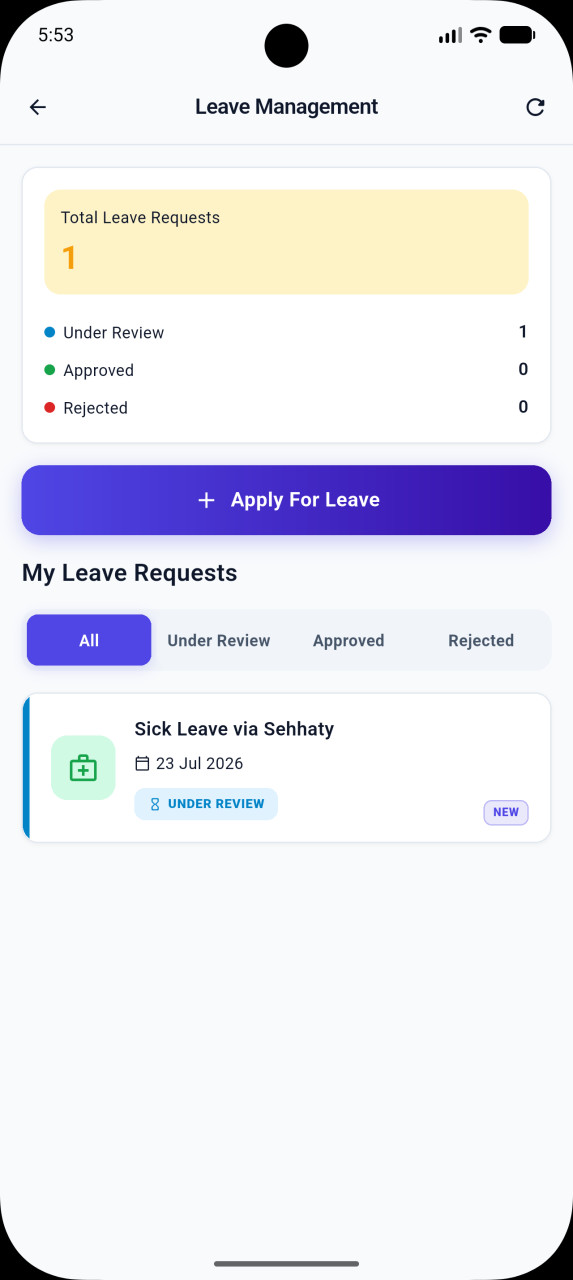This screenshot has height=1280, width=573.
Task: Tap the green Approved status dot
Action: click(x=50, y=370)
